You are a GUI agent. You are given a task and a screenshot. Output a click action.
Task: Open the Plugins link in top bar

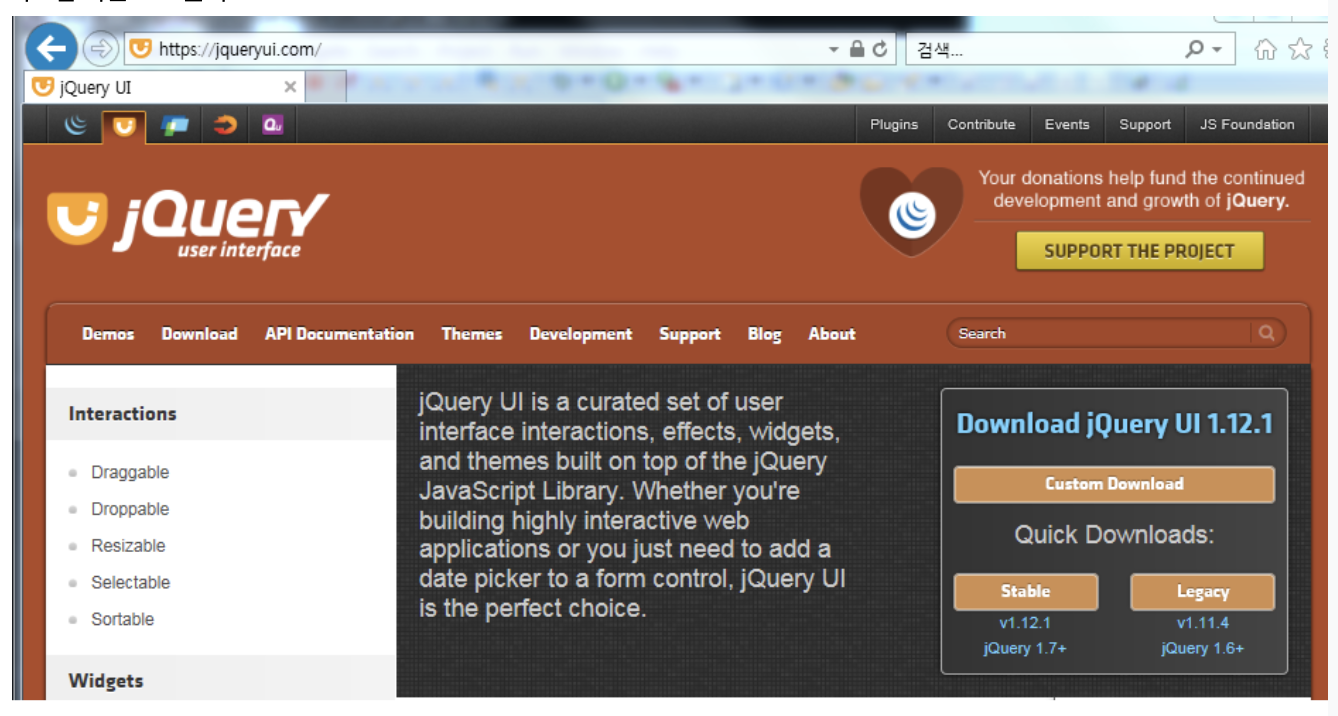[x=894, y=125]
